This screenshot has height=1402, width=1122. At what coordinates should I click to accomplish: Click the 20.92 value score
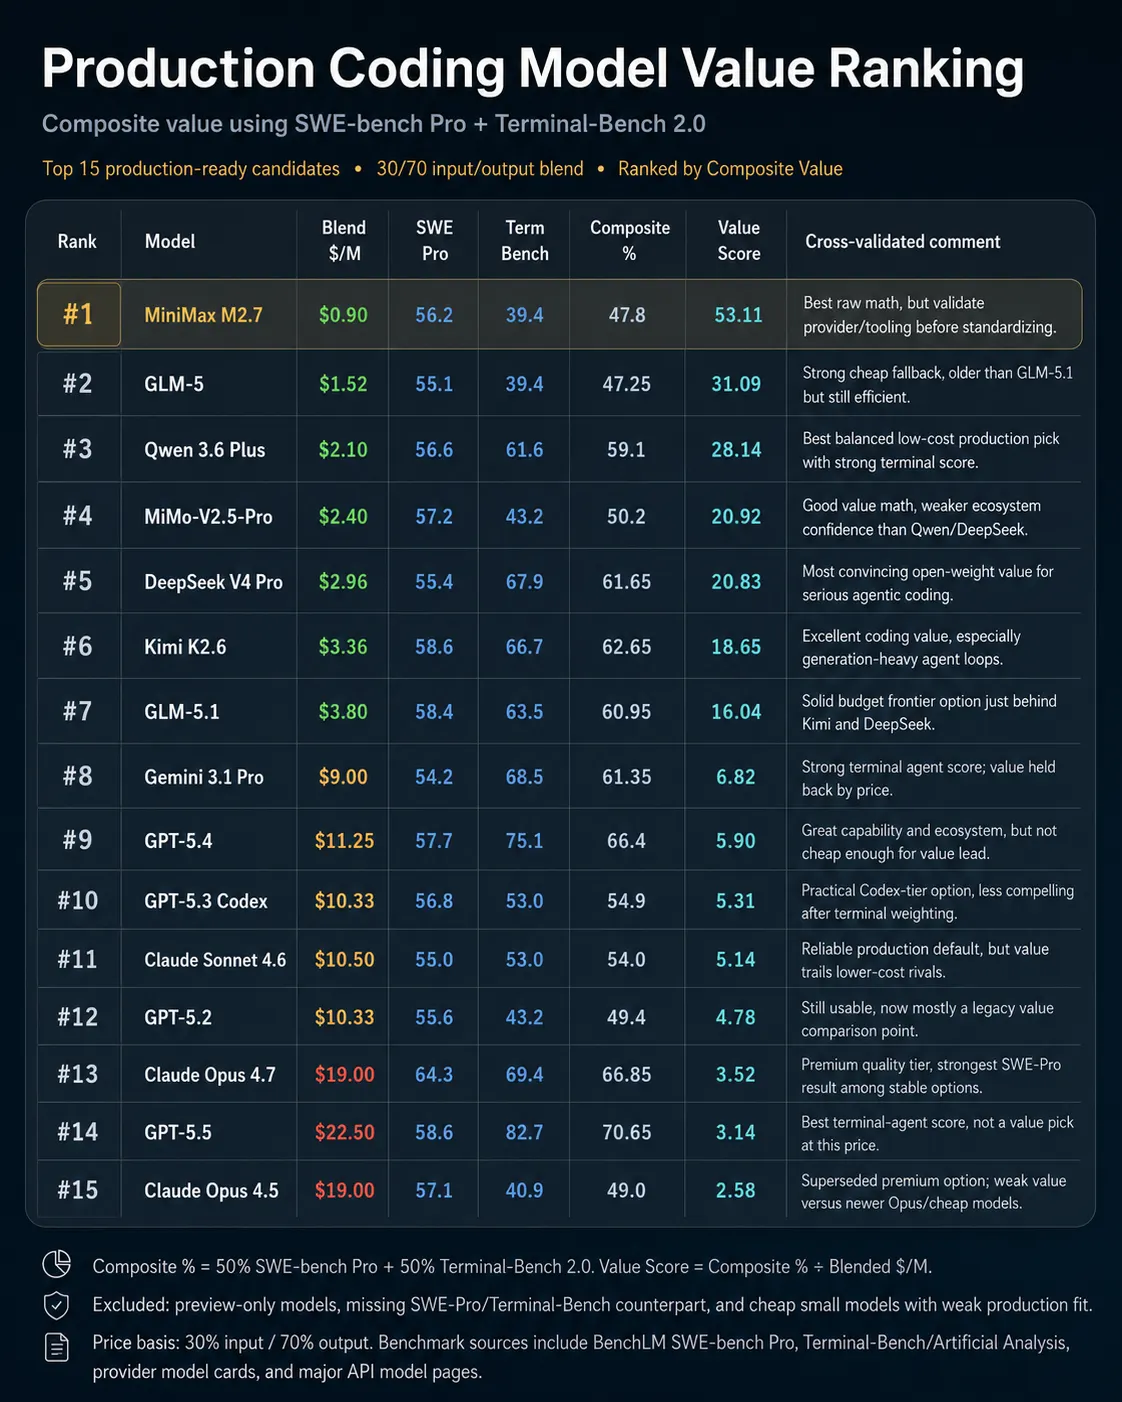736,517
